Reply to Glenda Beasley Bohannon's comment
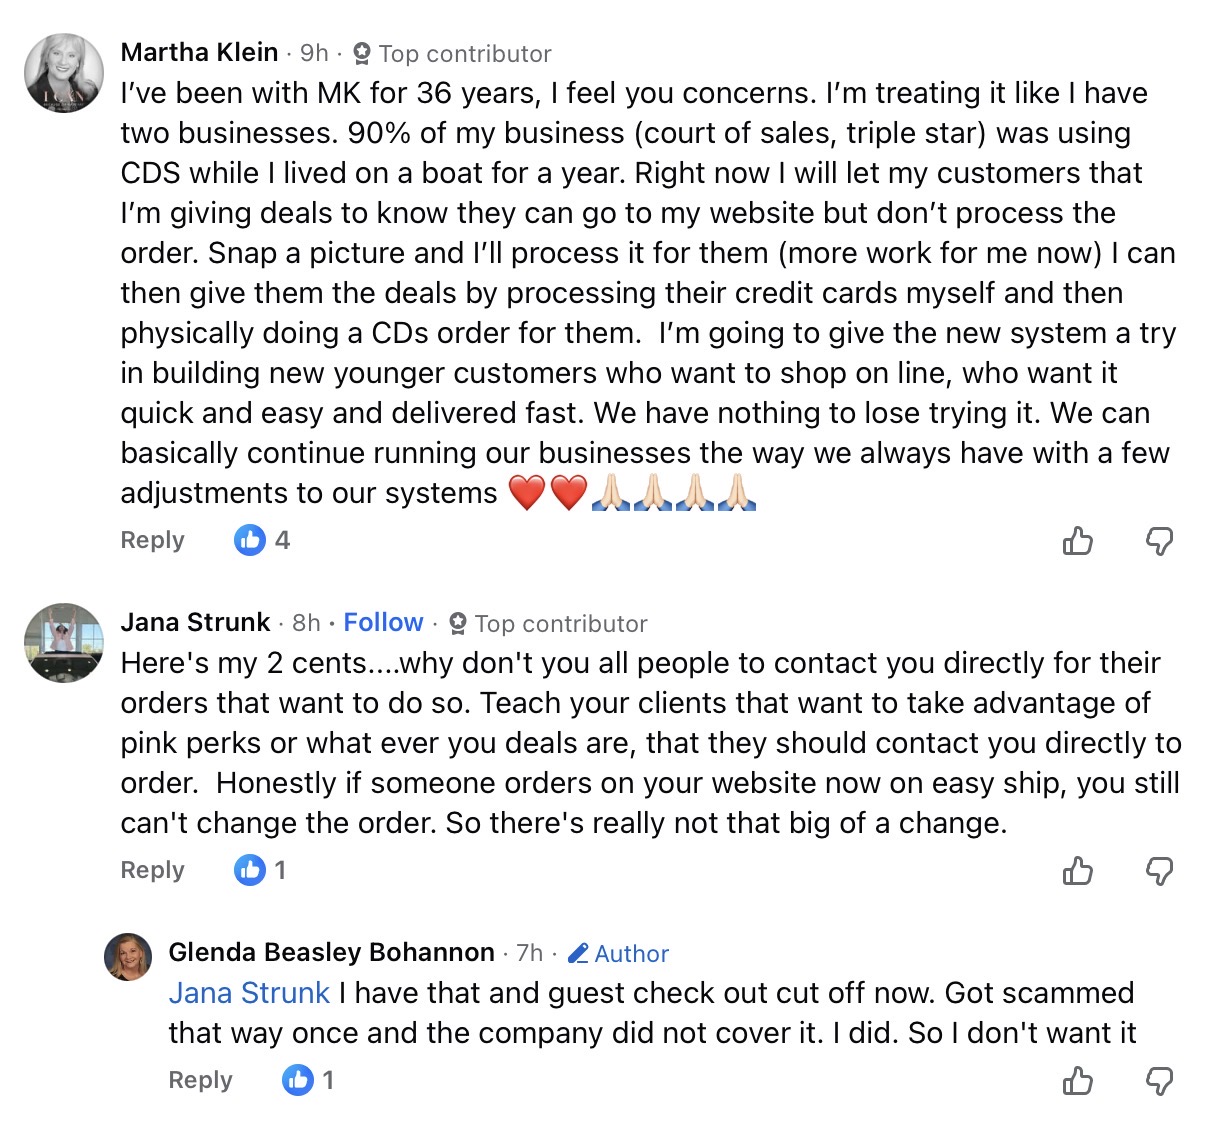Image resolution: width=1208 pixels, height=1125 pixels. click(200, 1080)
